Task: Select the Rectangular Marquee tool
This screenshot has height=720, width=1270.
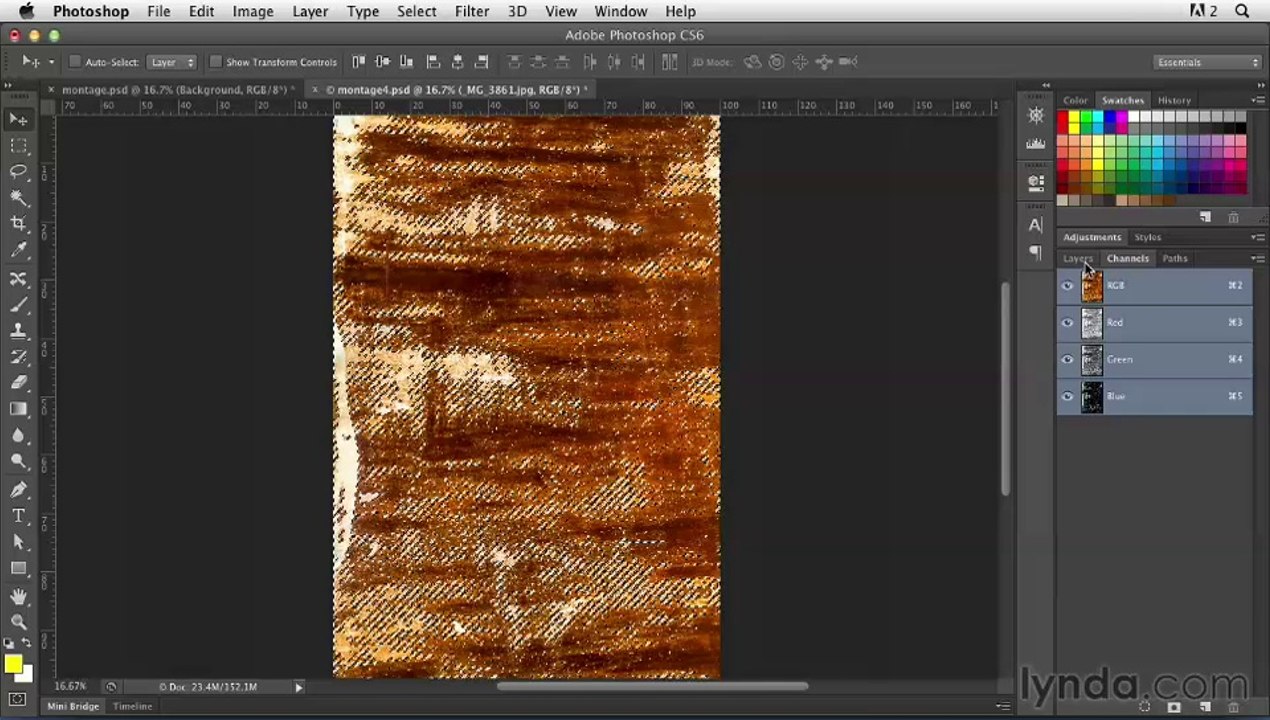Action: pos(18,146)
